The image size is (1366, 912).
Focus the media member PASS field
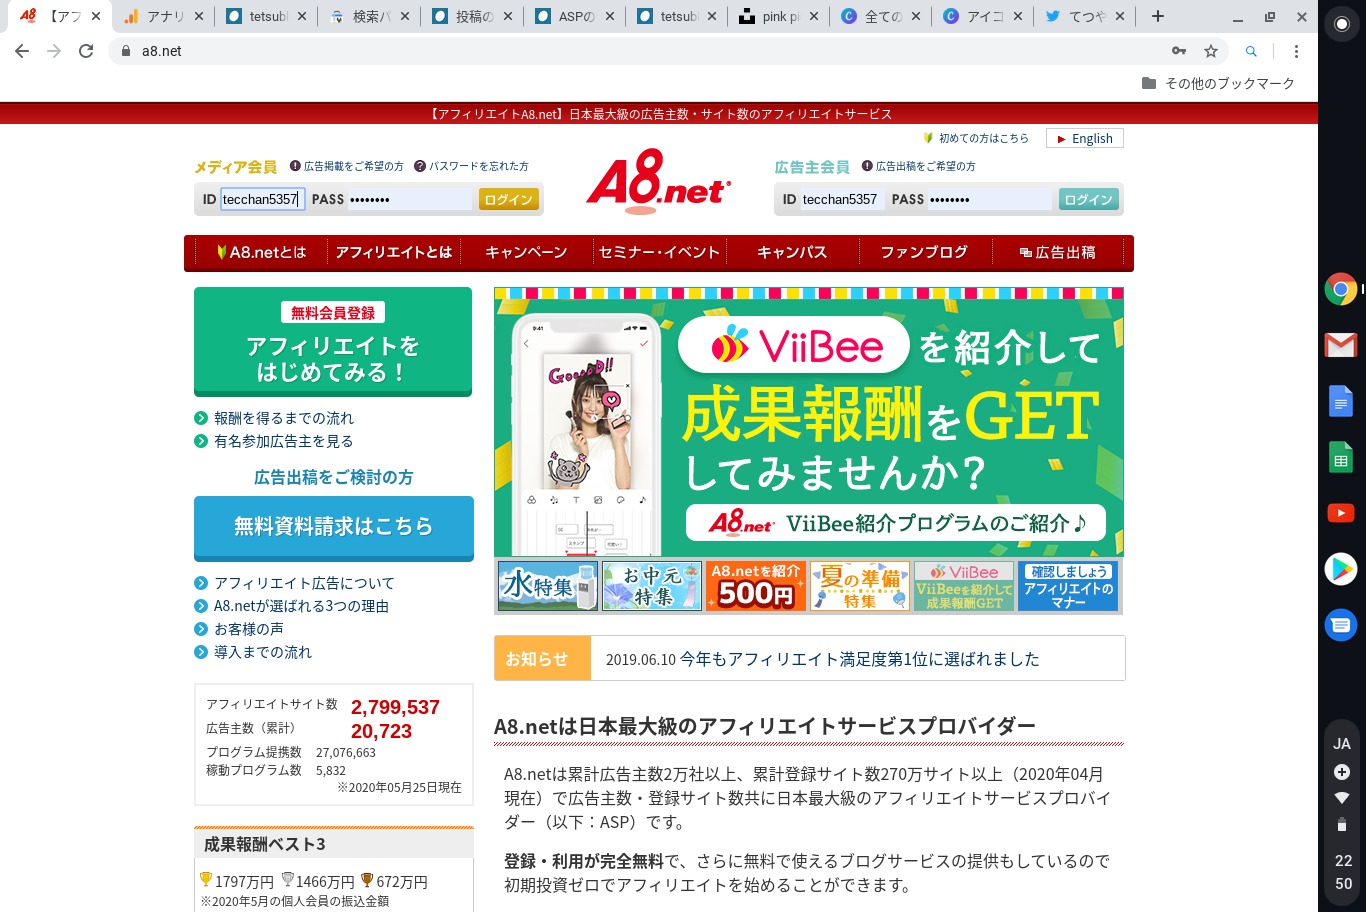point(409,199)
